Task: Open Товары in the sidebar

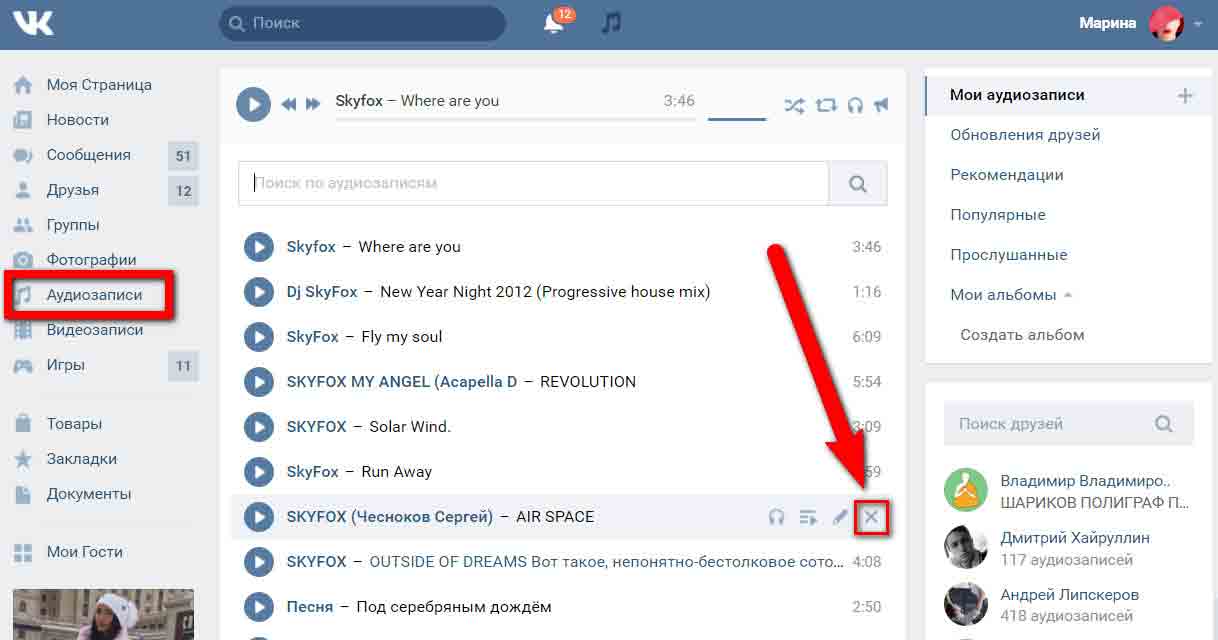Action: [x=74, y=424]
